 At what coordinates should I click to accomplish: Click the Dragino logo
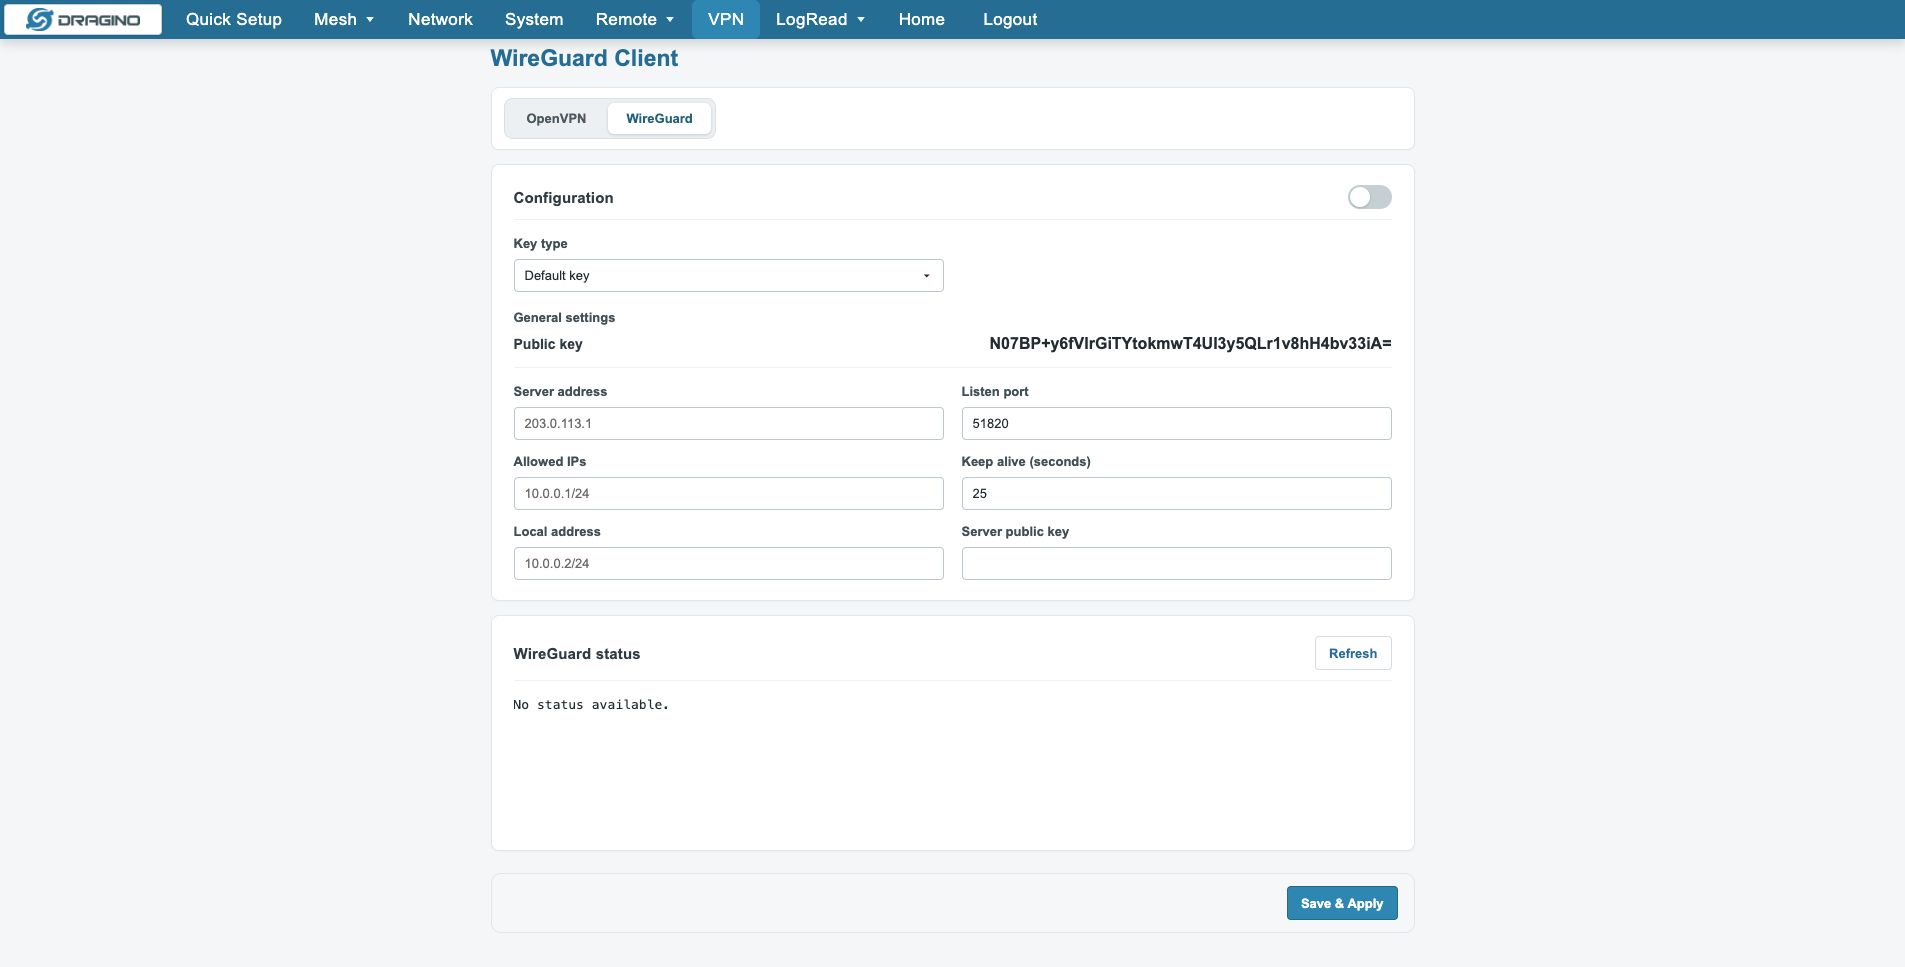pyautogui.click(x=83, y=20)
